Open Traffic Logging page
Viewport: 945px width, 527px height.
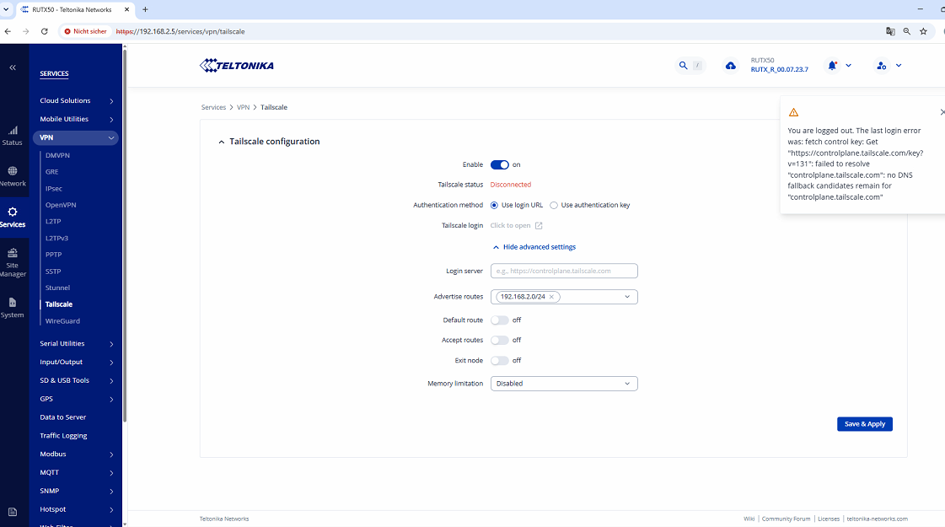point(63,436)
